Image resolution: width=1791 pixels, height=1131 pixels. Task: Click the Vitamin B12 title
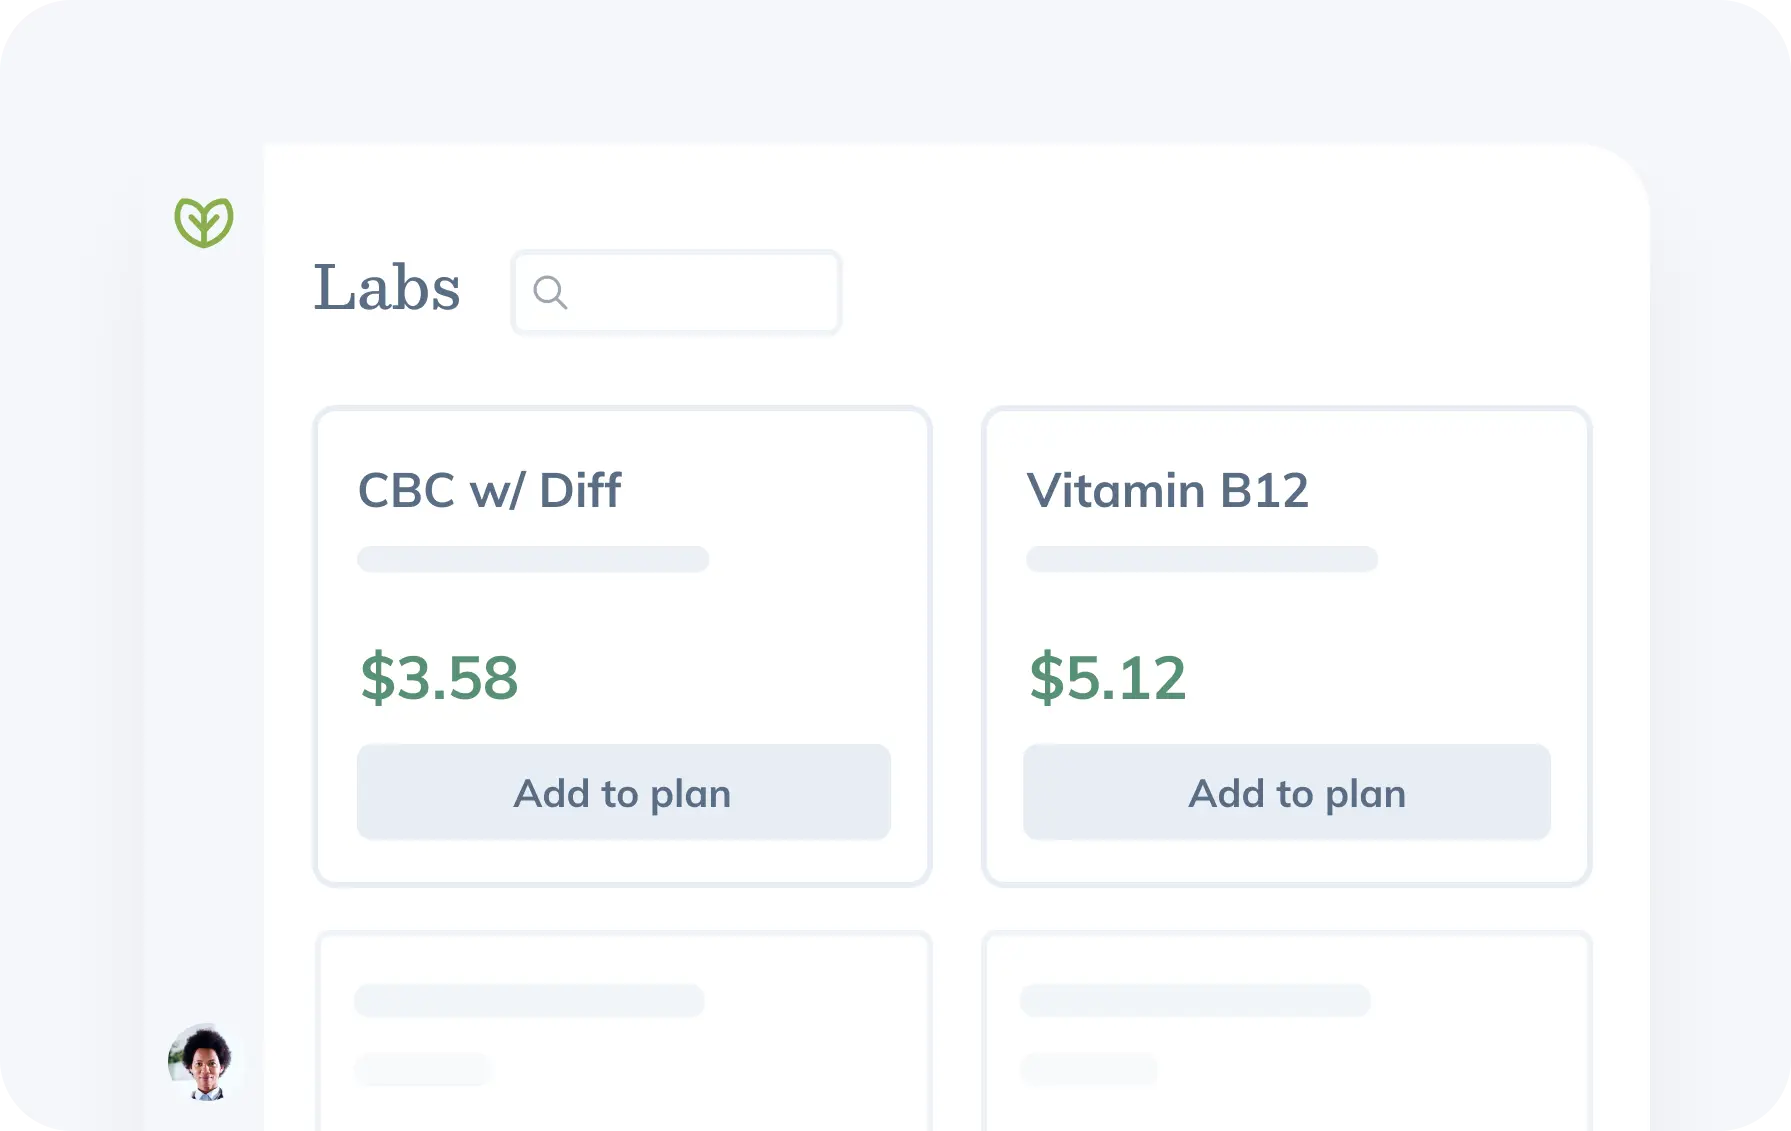point(1167,490)
